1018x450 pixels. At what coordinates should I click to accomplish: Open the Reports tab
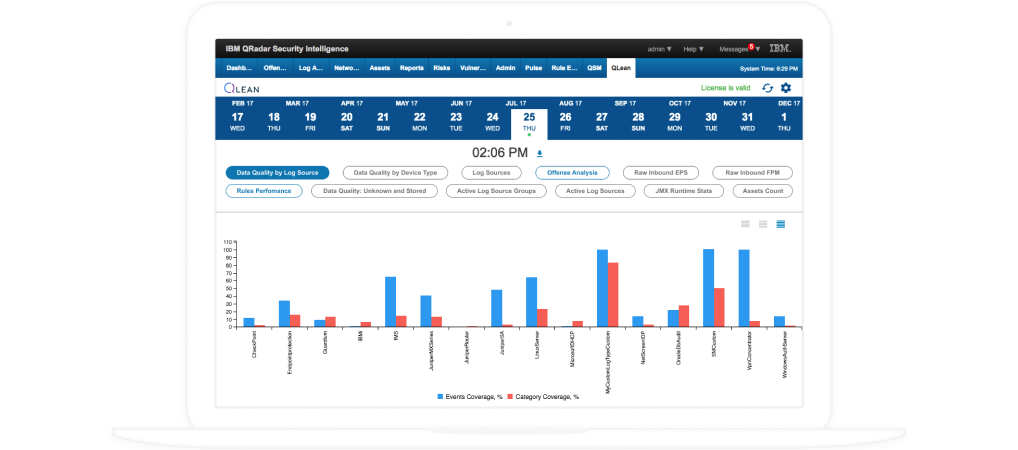[412, 68]
